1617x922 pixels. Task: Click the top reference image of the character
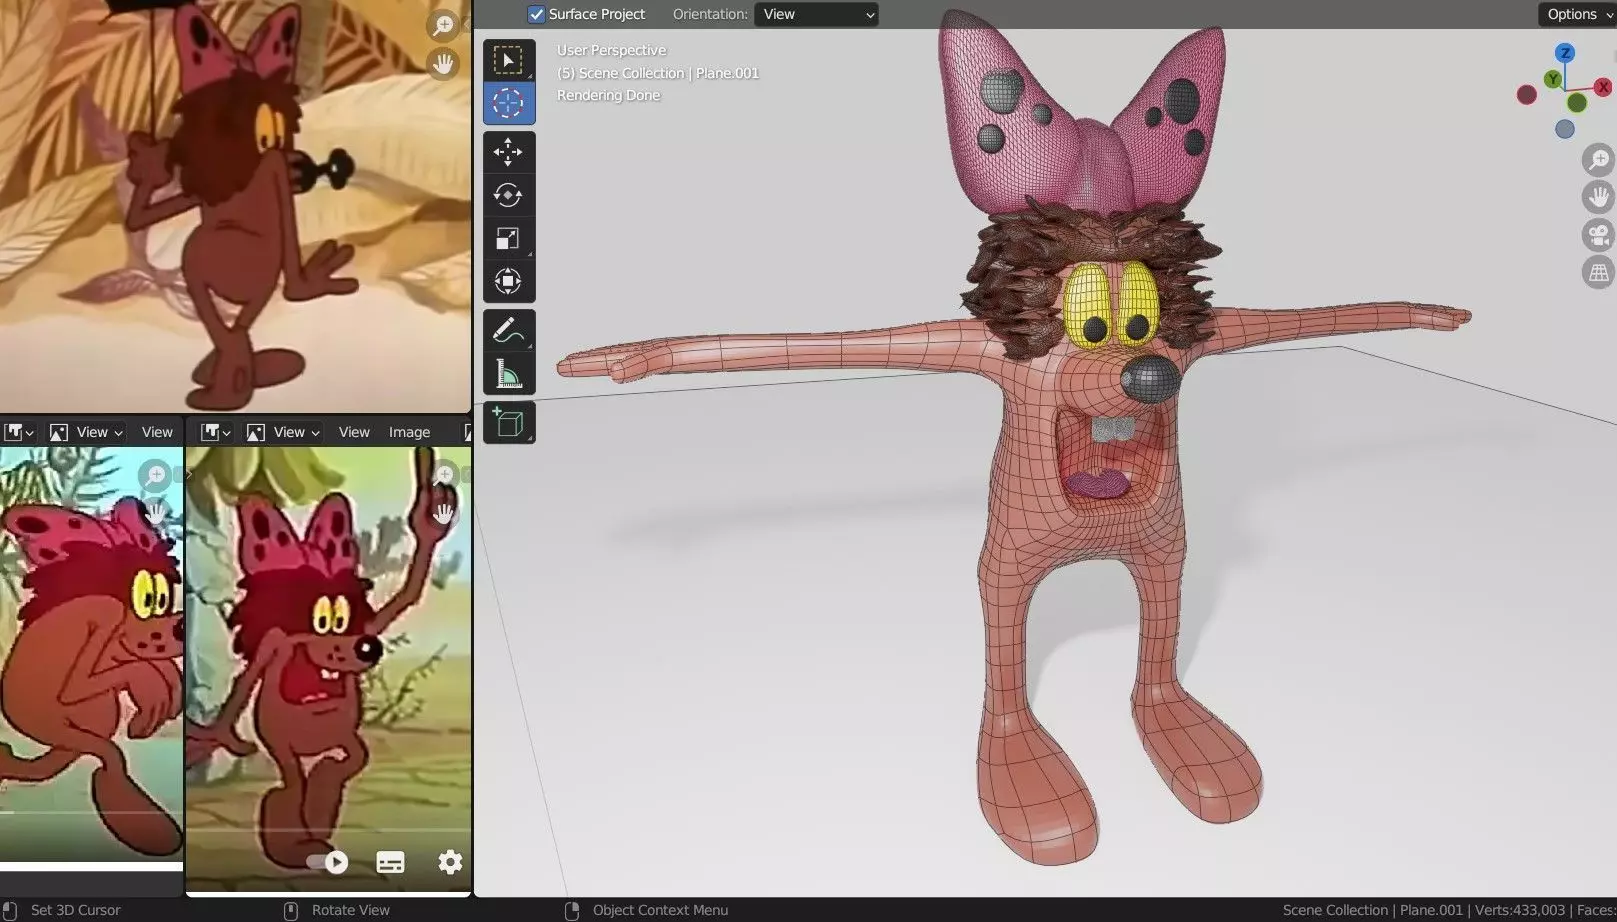coord(235,206)
